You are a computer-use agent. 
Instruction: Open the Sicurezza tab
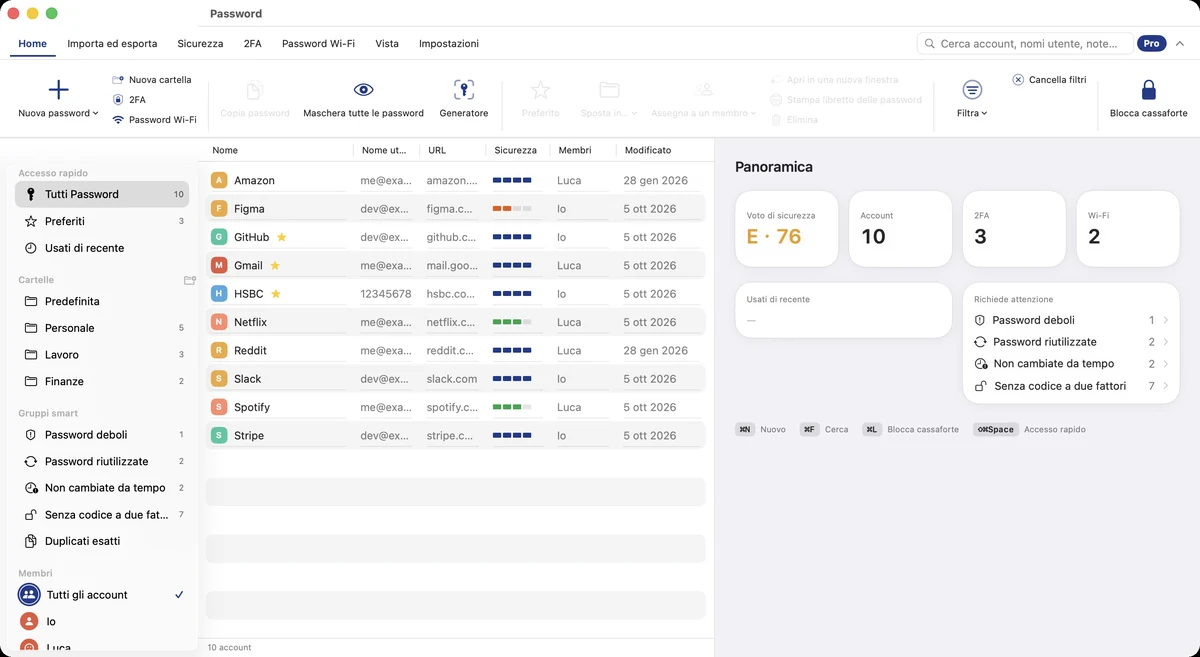pyautogui.click(x=200, y=44)
